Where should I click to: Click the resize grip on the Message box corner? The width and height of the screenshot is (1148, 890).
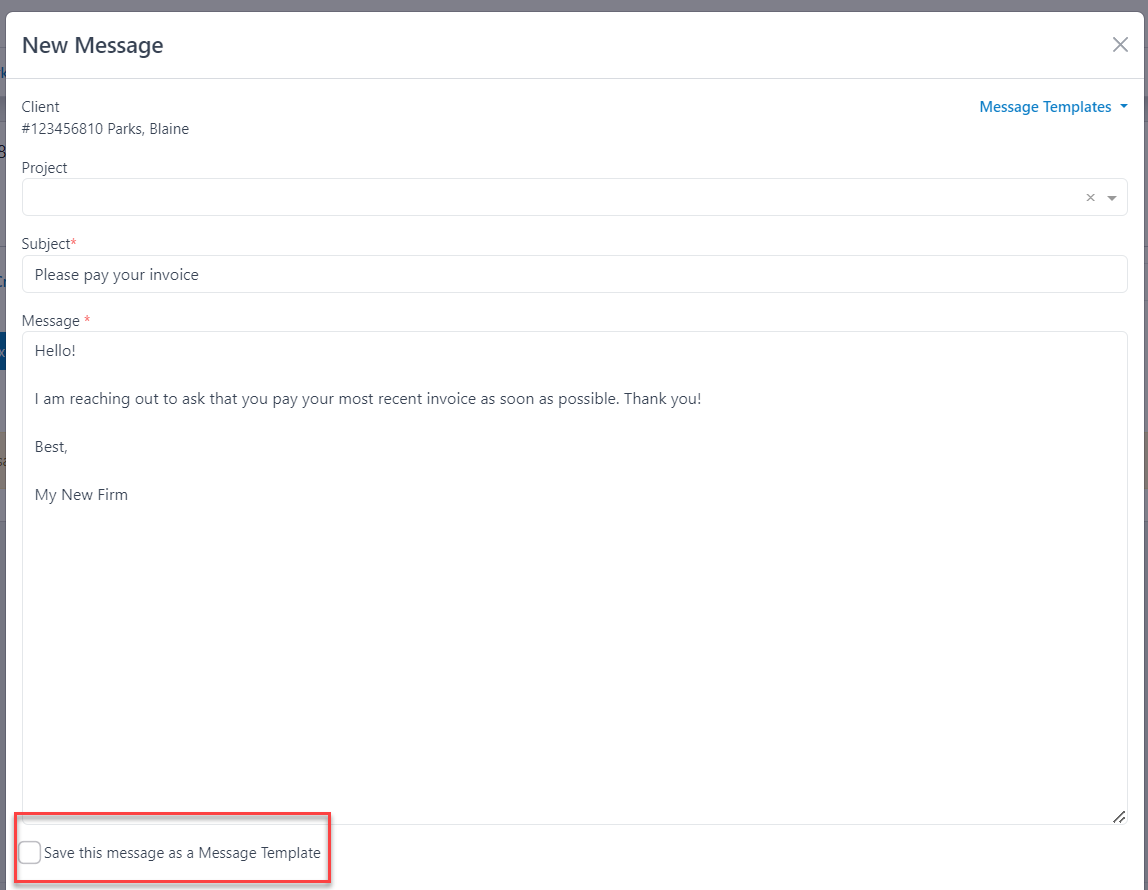coord(1118,817)
